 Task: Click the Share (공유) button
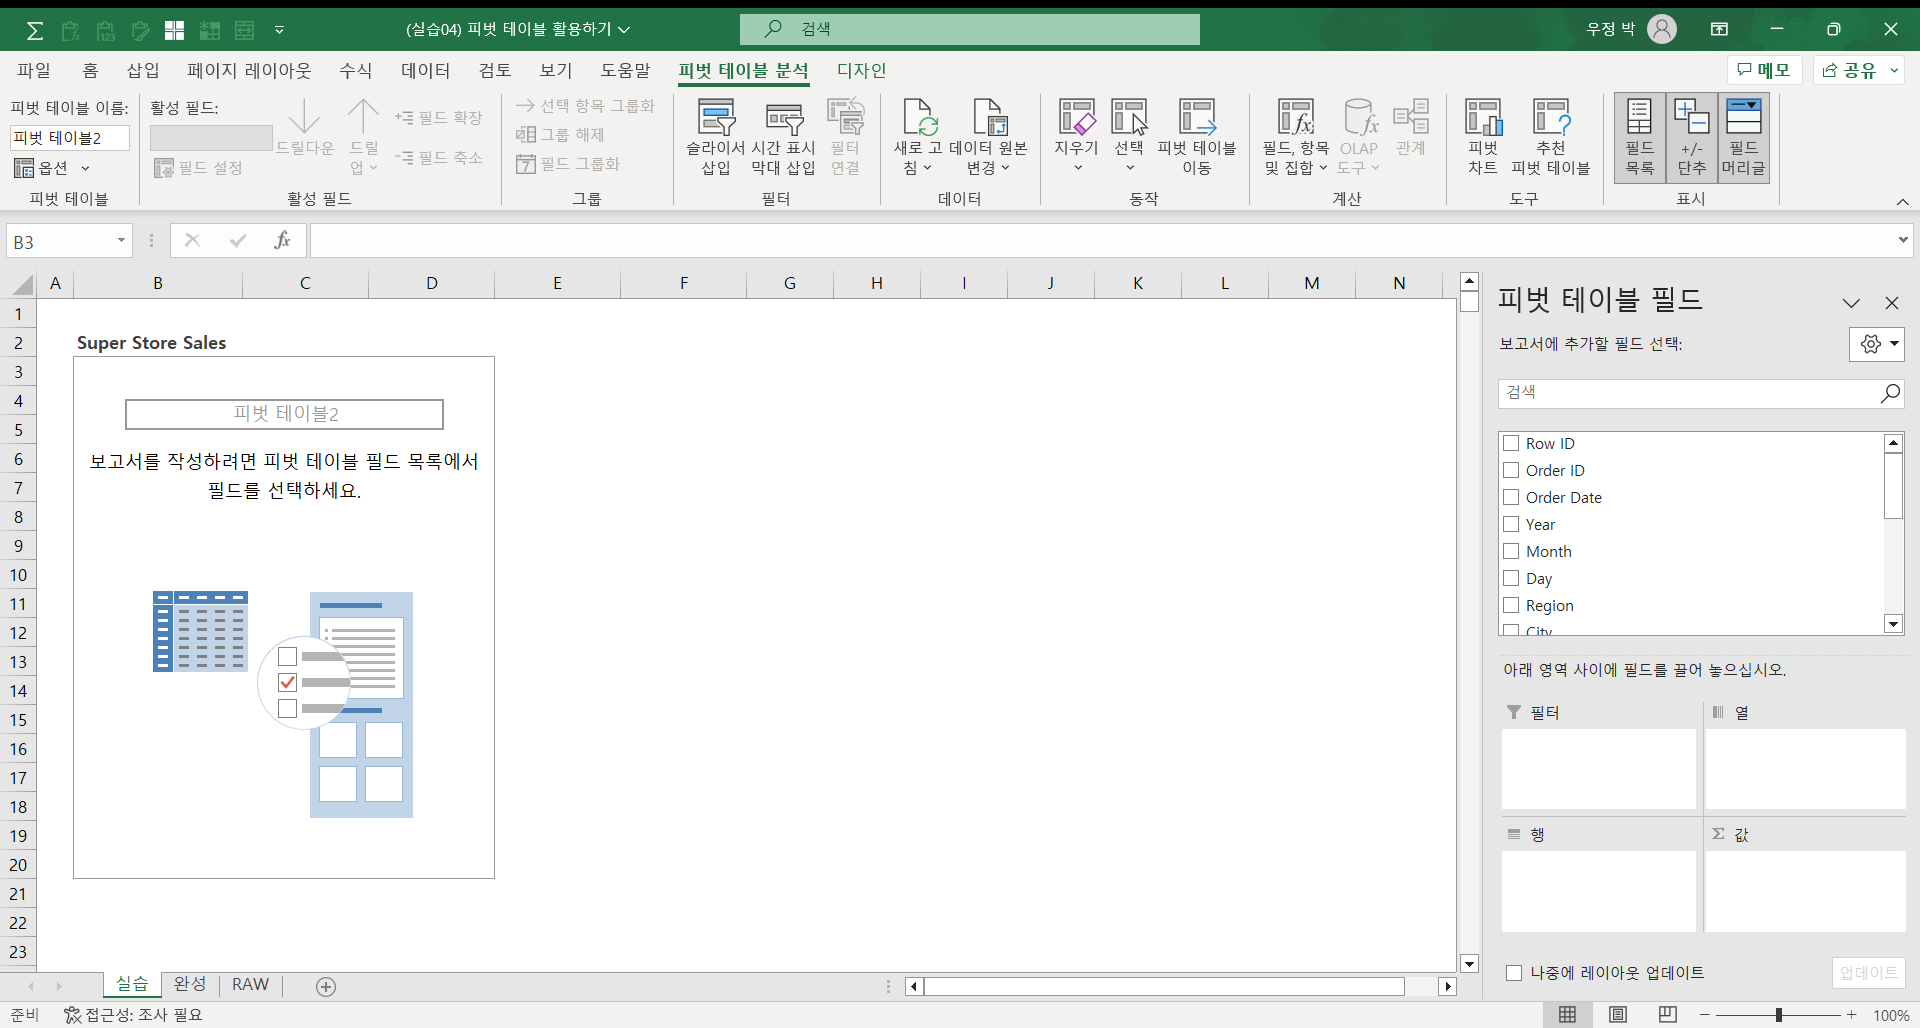[x=1849, y=70]
